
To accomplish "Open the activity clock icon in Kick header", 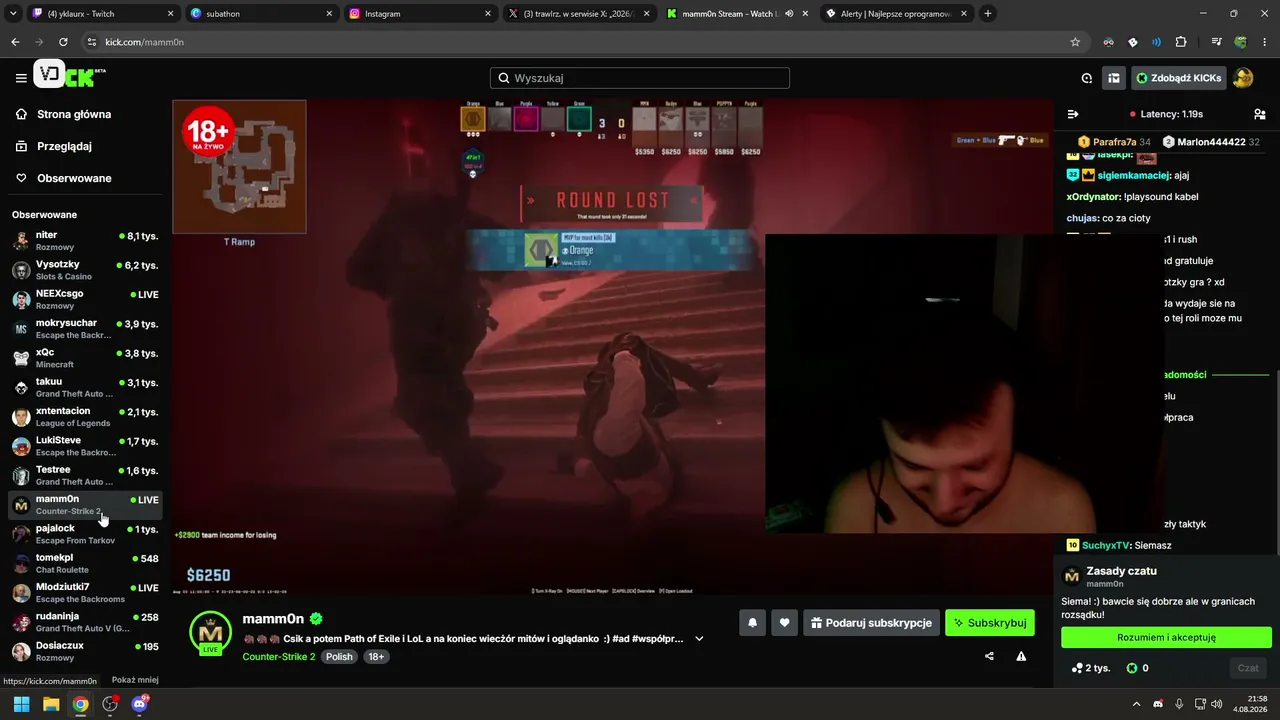I will pos(1087,78).
